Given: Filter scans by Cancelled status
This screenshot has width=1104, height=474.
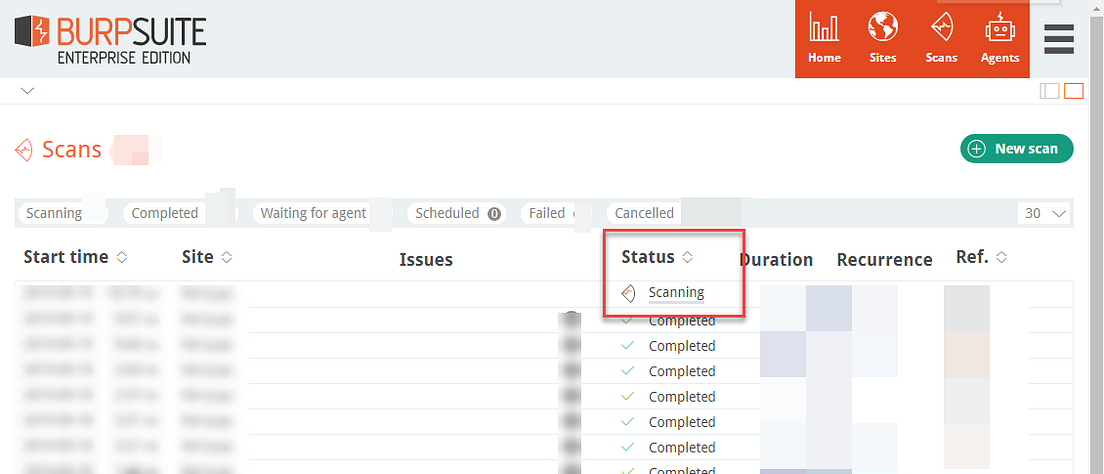Looking at the screenshot, I should pyautogui.click(x=644, y=213).
